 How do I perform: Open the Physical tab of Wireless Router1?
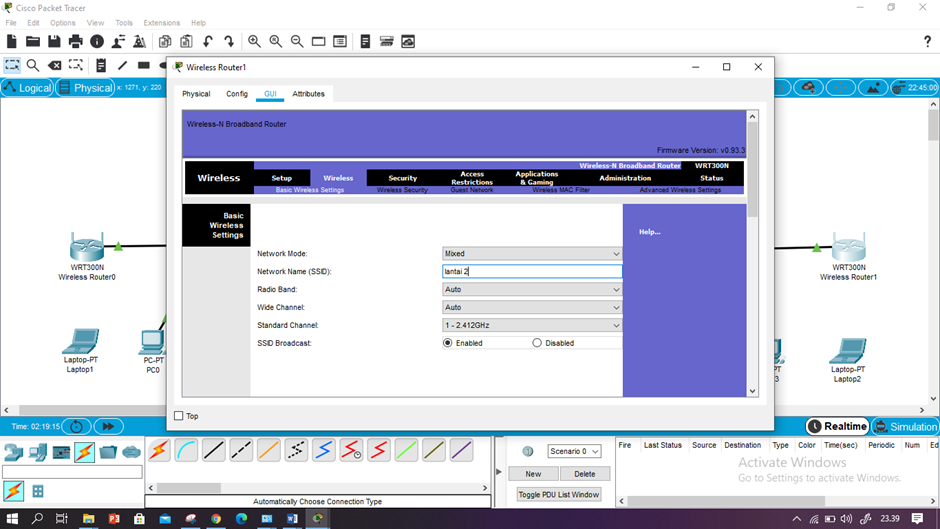coord(196,94)
